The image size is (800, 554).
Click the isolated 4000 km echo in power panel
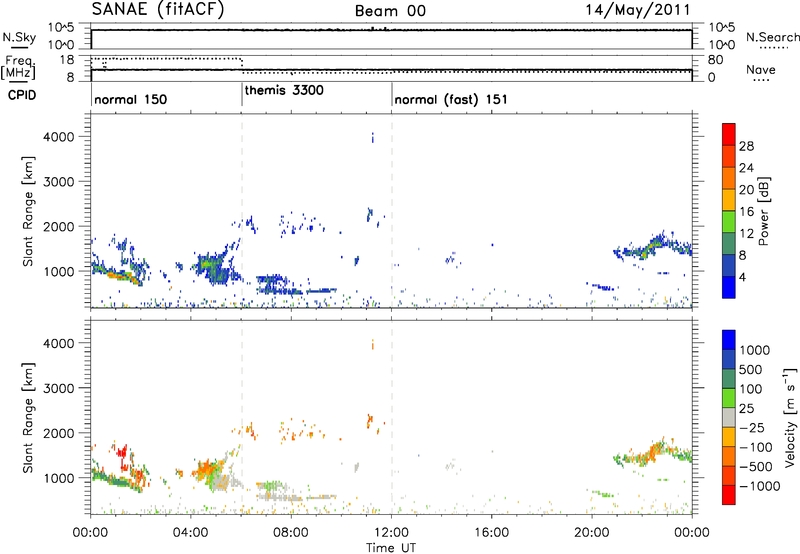[373, 137]
